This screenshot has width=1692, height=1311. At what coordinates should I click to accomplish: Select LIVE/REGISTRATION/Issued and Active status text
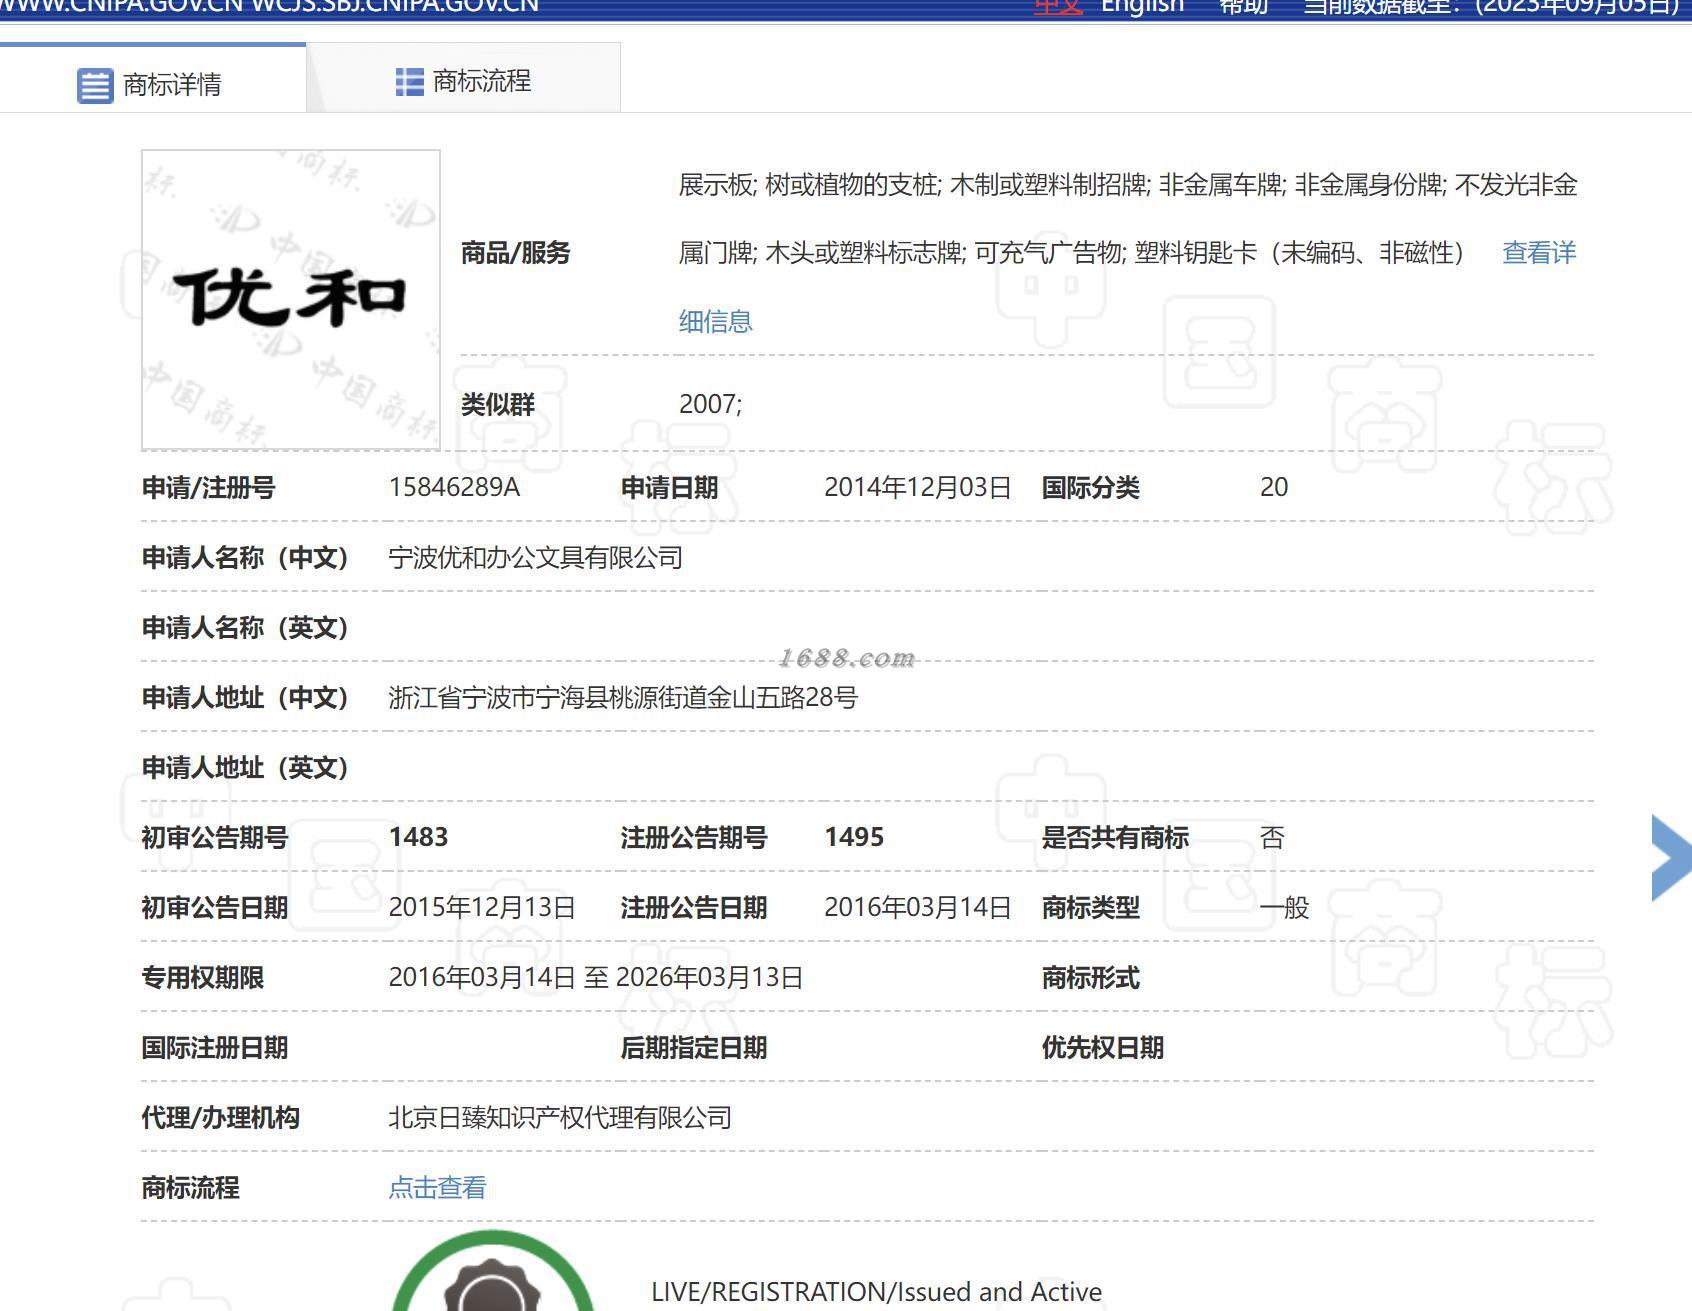876,1292
